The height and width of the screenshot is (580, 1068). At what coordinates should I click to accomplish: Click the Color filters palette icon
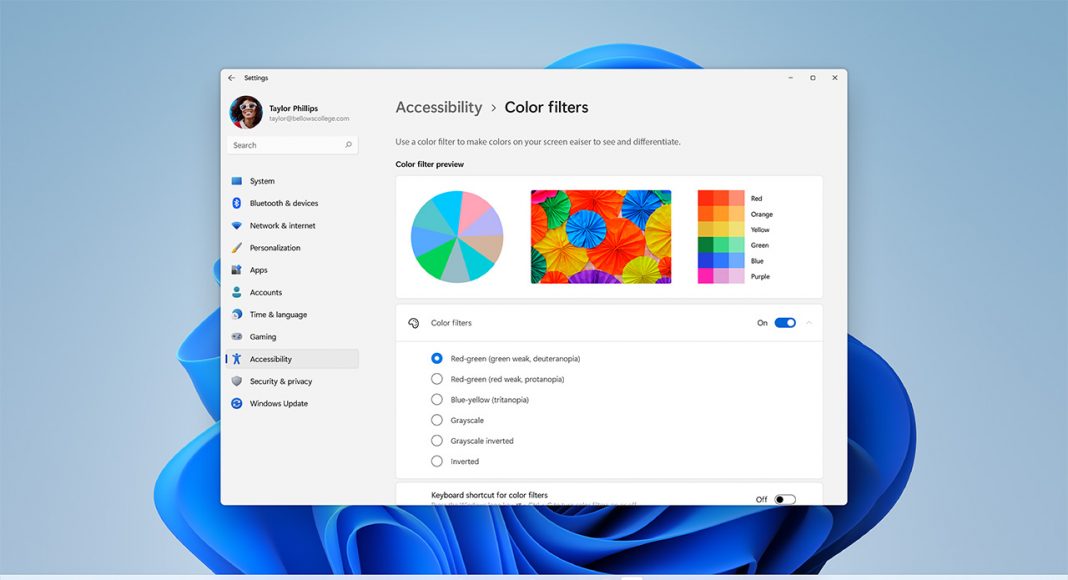[x=413, y=323]
